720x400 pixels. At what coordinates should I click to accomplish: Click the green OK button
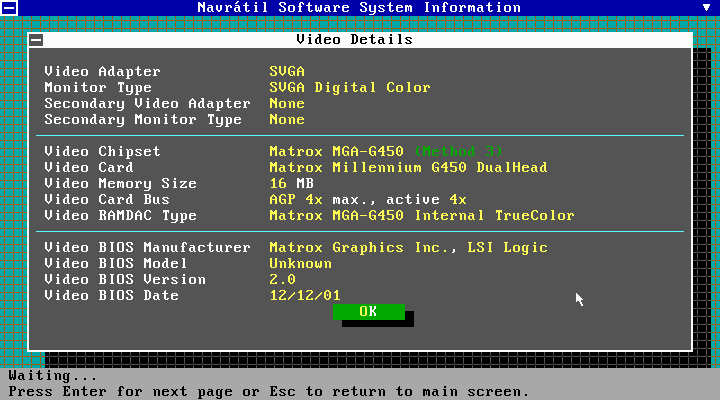coord(369,312)
